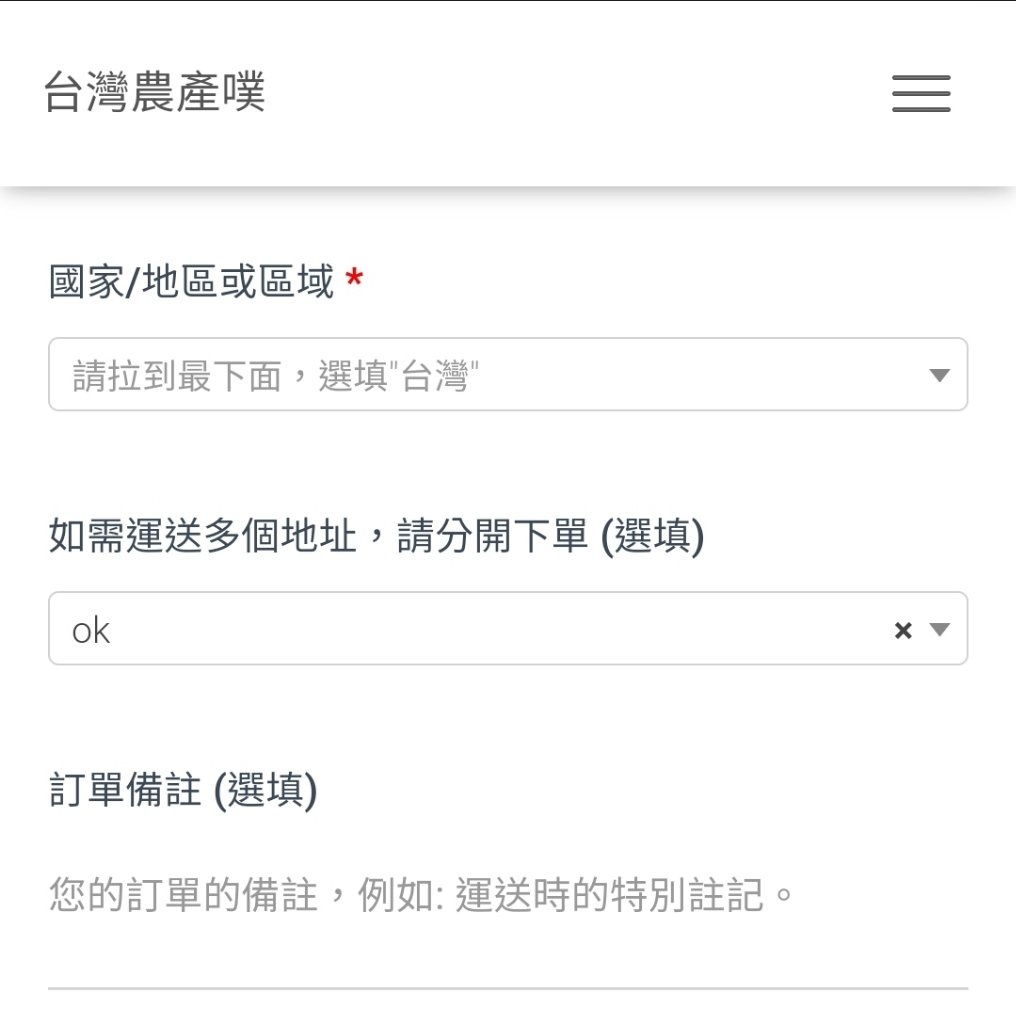Select the "ok" value text in the dropdown
This screenshot has width=1016, height=1024.
point(91,631)
